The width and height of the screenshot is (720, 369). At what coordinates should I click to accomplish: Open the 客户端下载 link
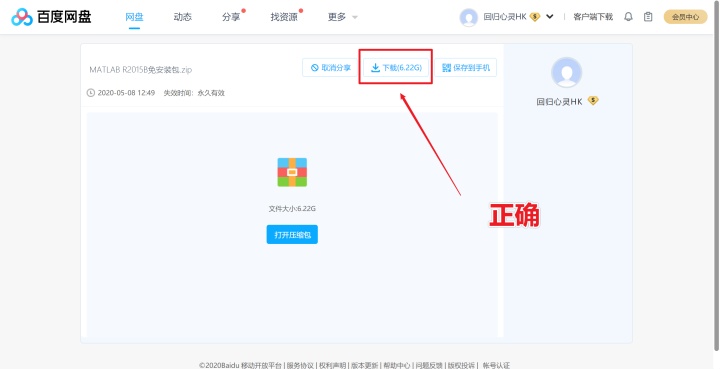pos(593,17)
